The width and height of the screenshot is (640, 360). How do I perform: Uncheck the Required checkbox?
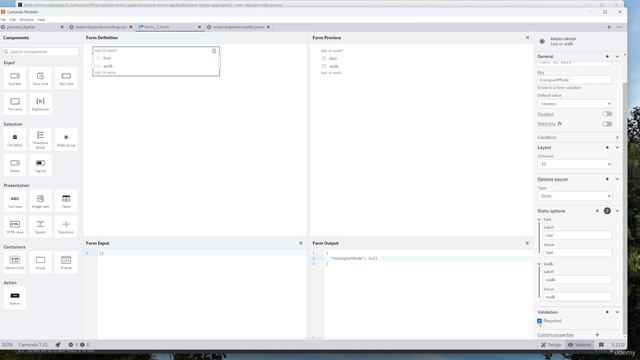[x=540, y=321]
